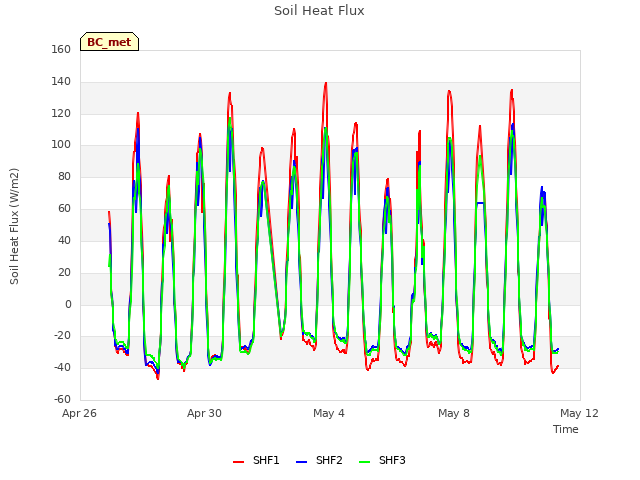Viewport: 640px width, 480px height.
Task: Click the 20 y-axis tick label
Action: click(x=64, y=272)
